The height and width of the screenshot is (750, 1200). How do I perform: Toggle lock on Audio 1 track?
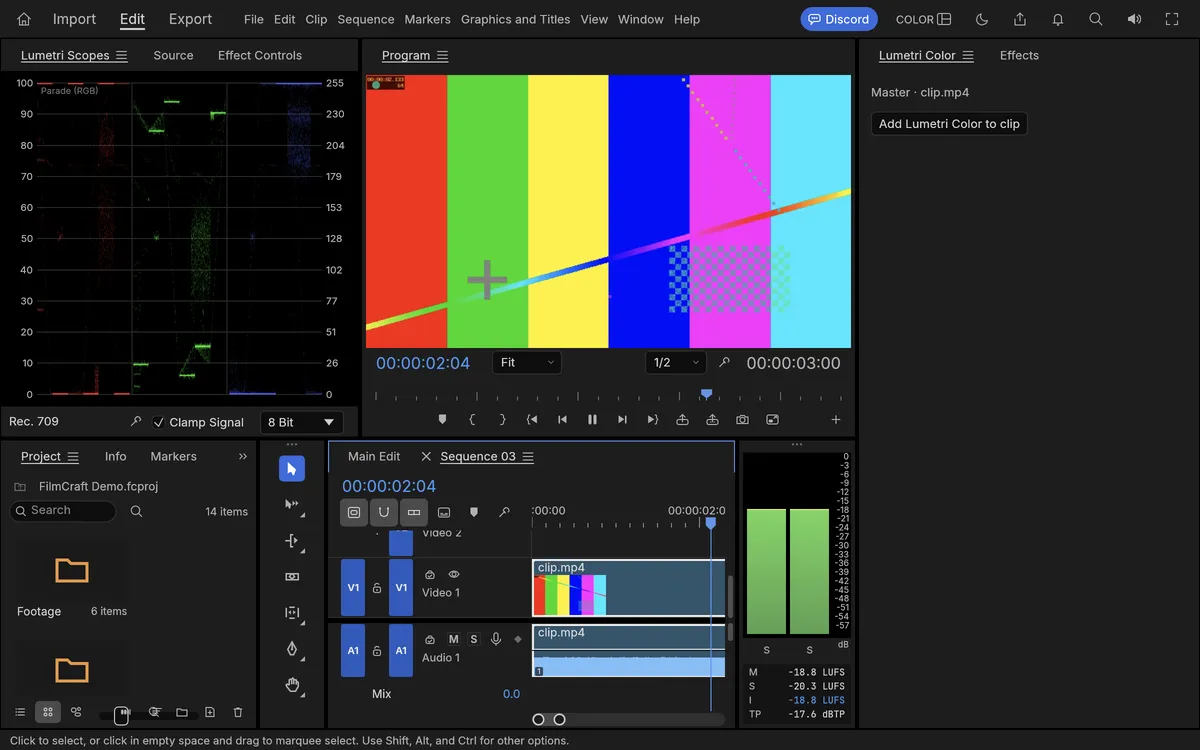tap(377, 651)
